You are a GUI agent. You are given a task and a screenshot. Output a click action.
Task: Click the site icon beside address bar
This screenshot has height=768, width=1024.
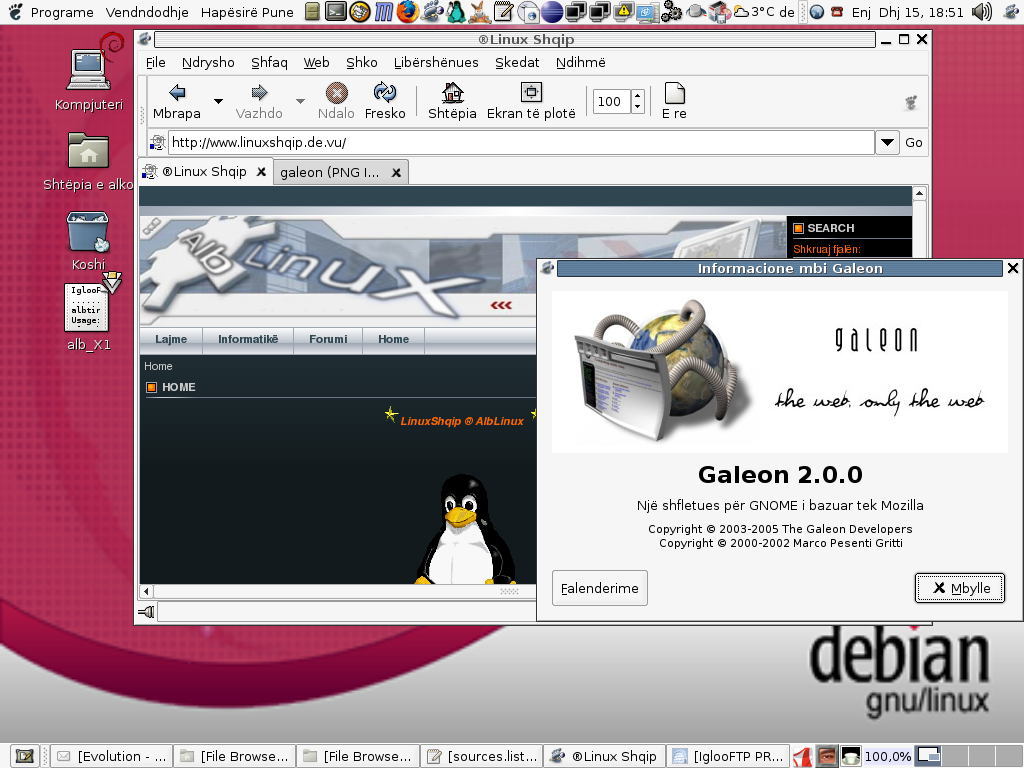coord(157,142)
